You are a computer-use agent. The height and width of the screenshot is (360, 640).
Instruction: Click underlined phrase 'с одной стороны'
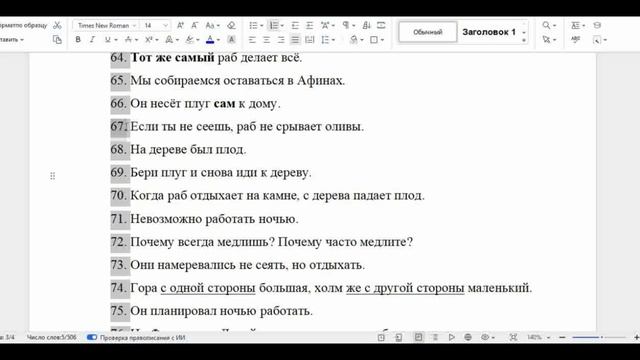click(x=208, y=288)
